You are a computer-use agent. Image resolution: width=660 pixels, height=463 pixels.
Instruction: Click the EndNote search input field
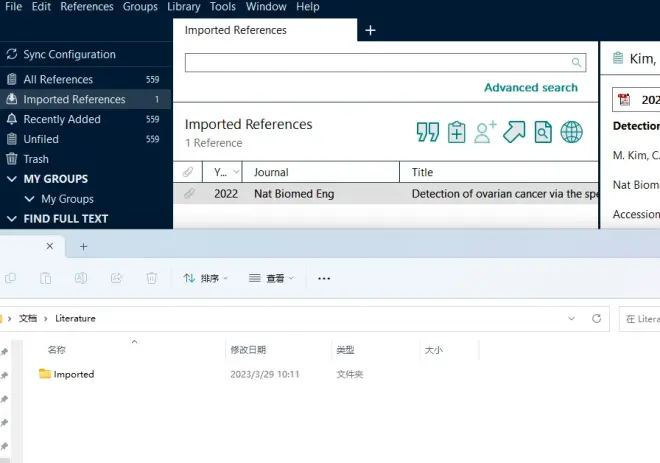tap(377, 62)
